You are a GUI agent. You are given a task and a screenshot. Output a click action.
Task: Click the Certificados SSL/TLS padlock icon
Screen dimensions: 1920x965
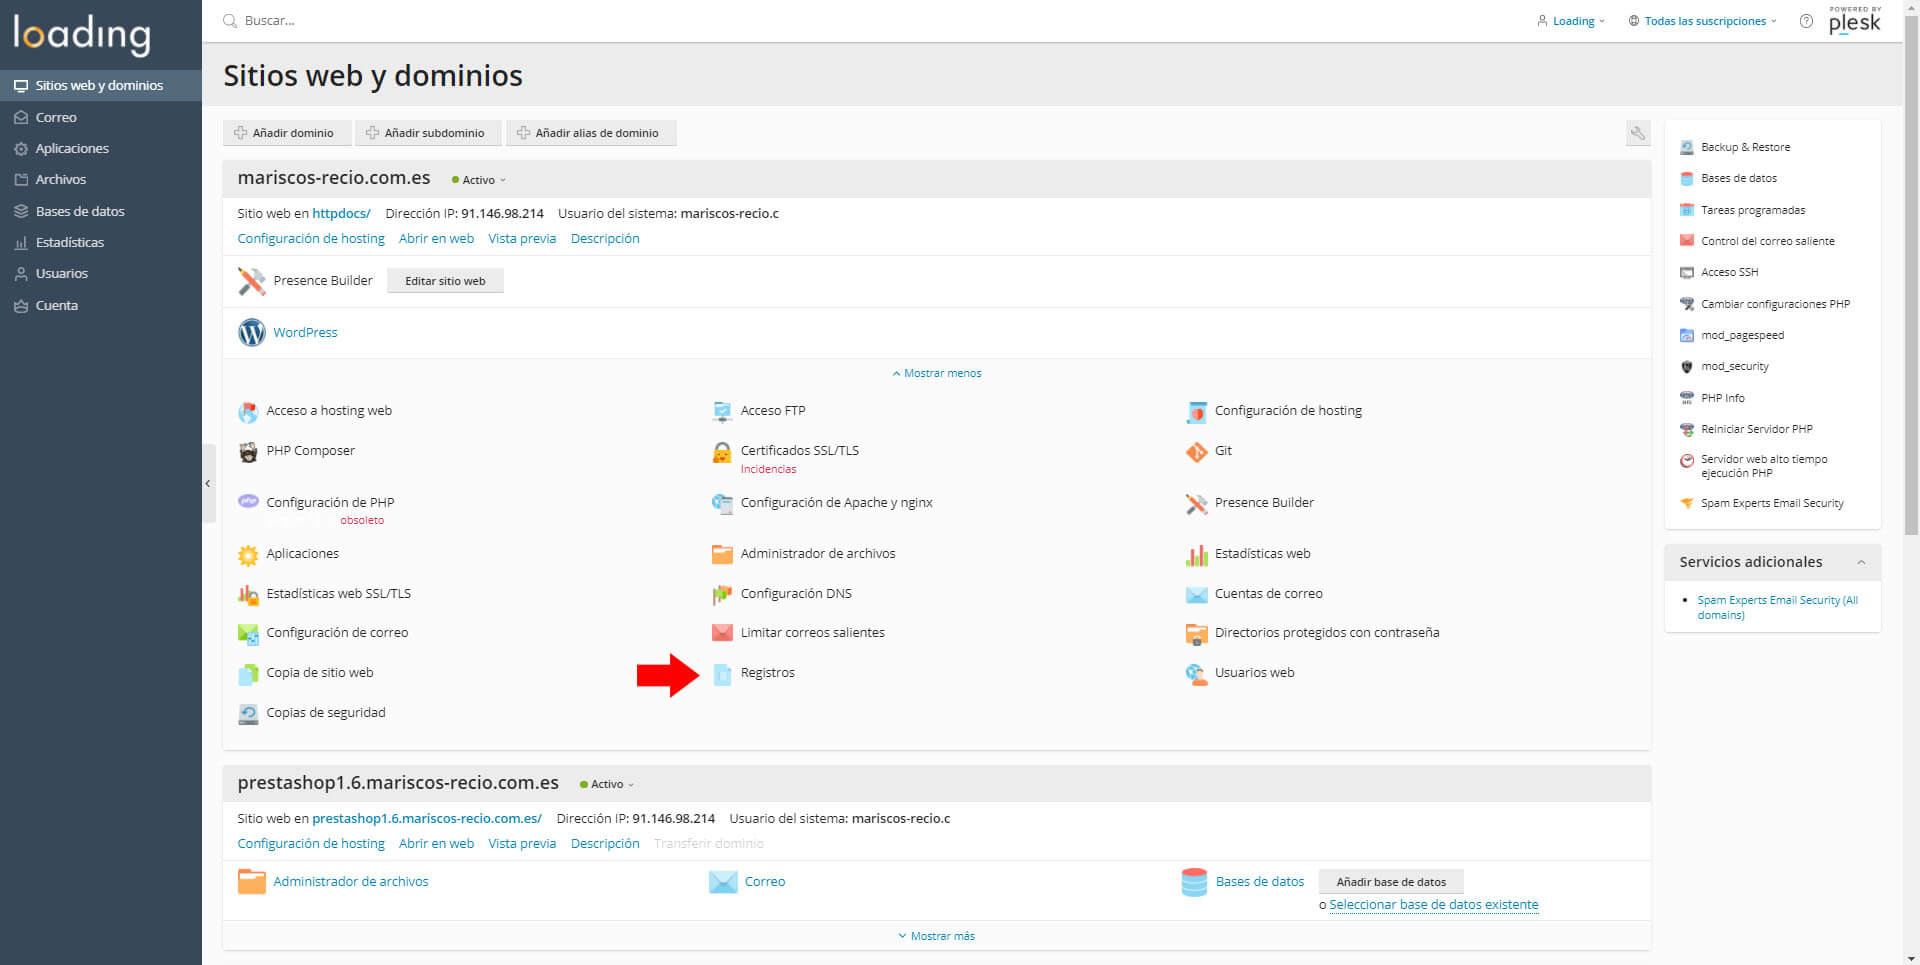721,453
